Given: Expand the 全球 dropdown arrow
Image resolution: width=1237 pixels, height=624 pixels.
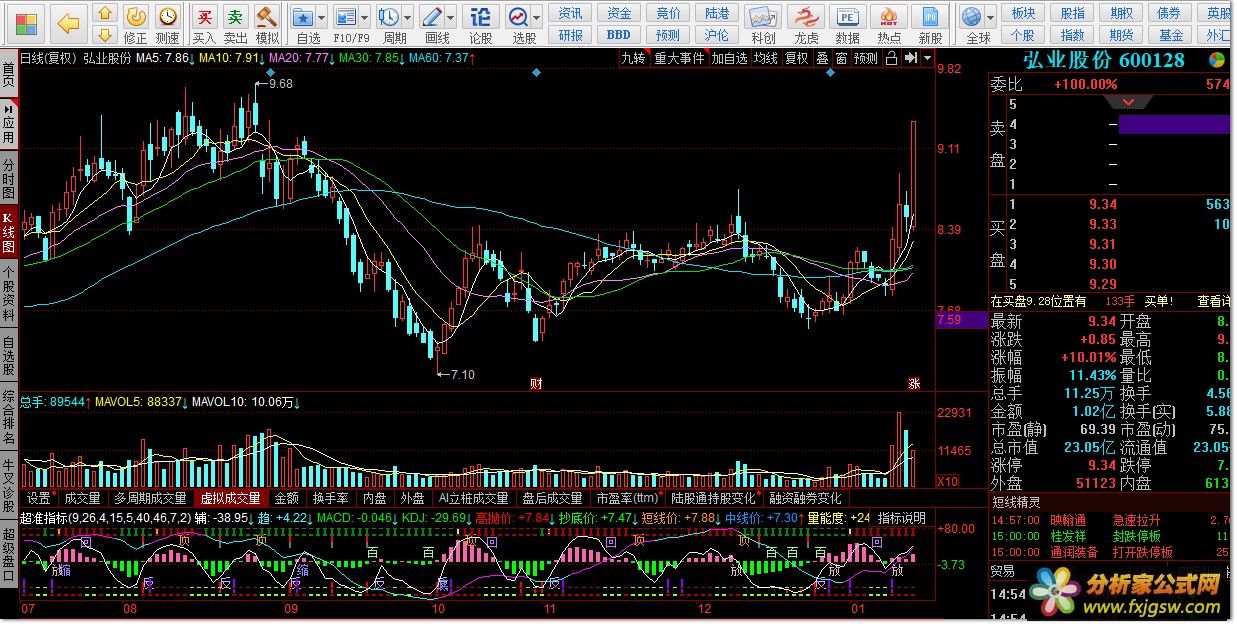Looking at the screenshot, I should (x=992, y=18).
